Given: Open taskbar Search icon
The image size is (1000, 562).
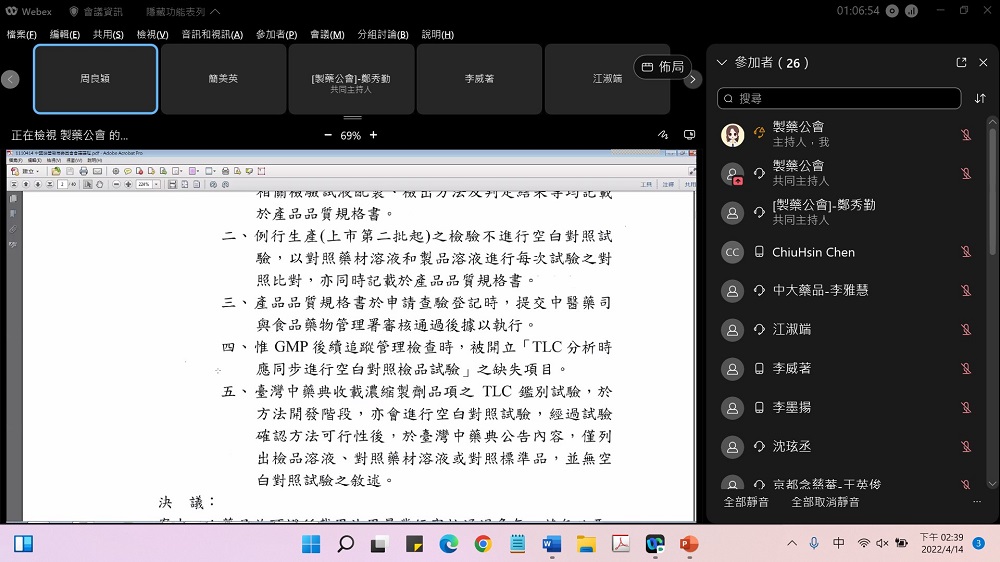Looking at the screenshot, I should [x=346, y=544].
